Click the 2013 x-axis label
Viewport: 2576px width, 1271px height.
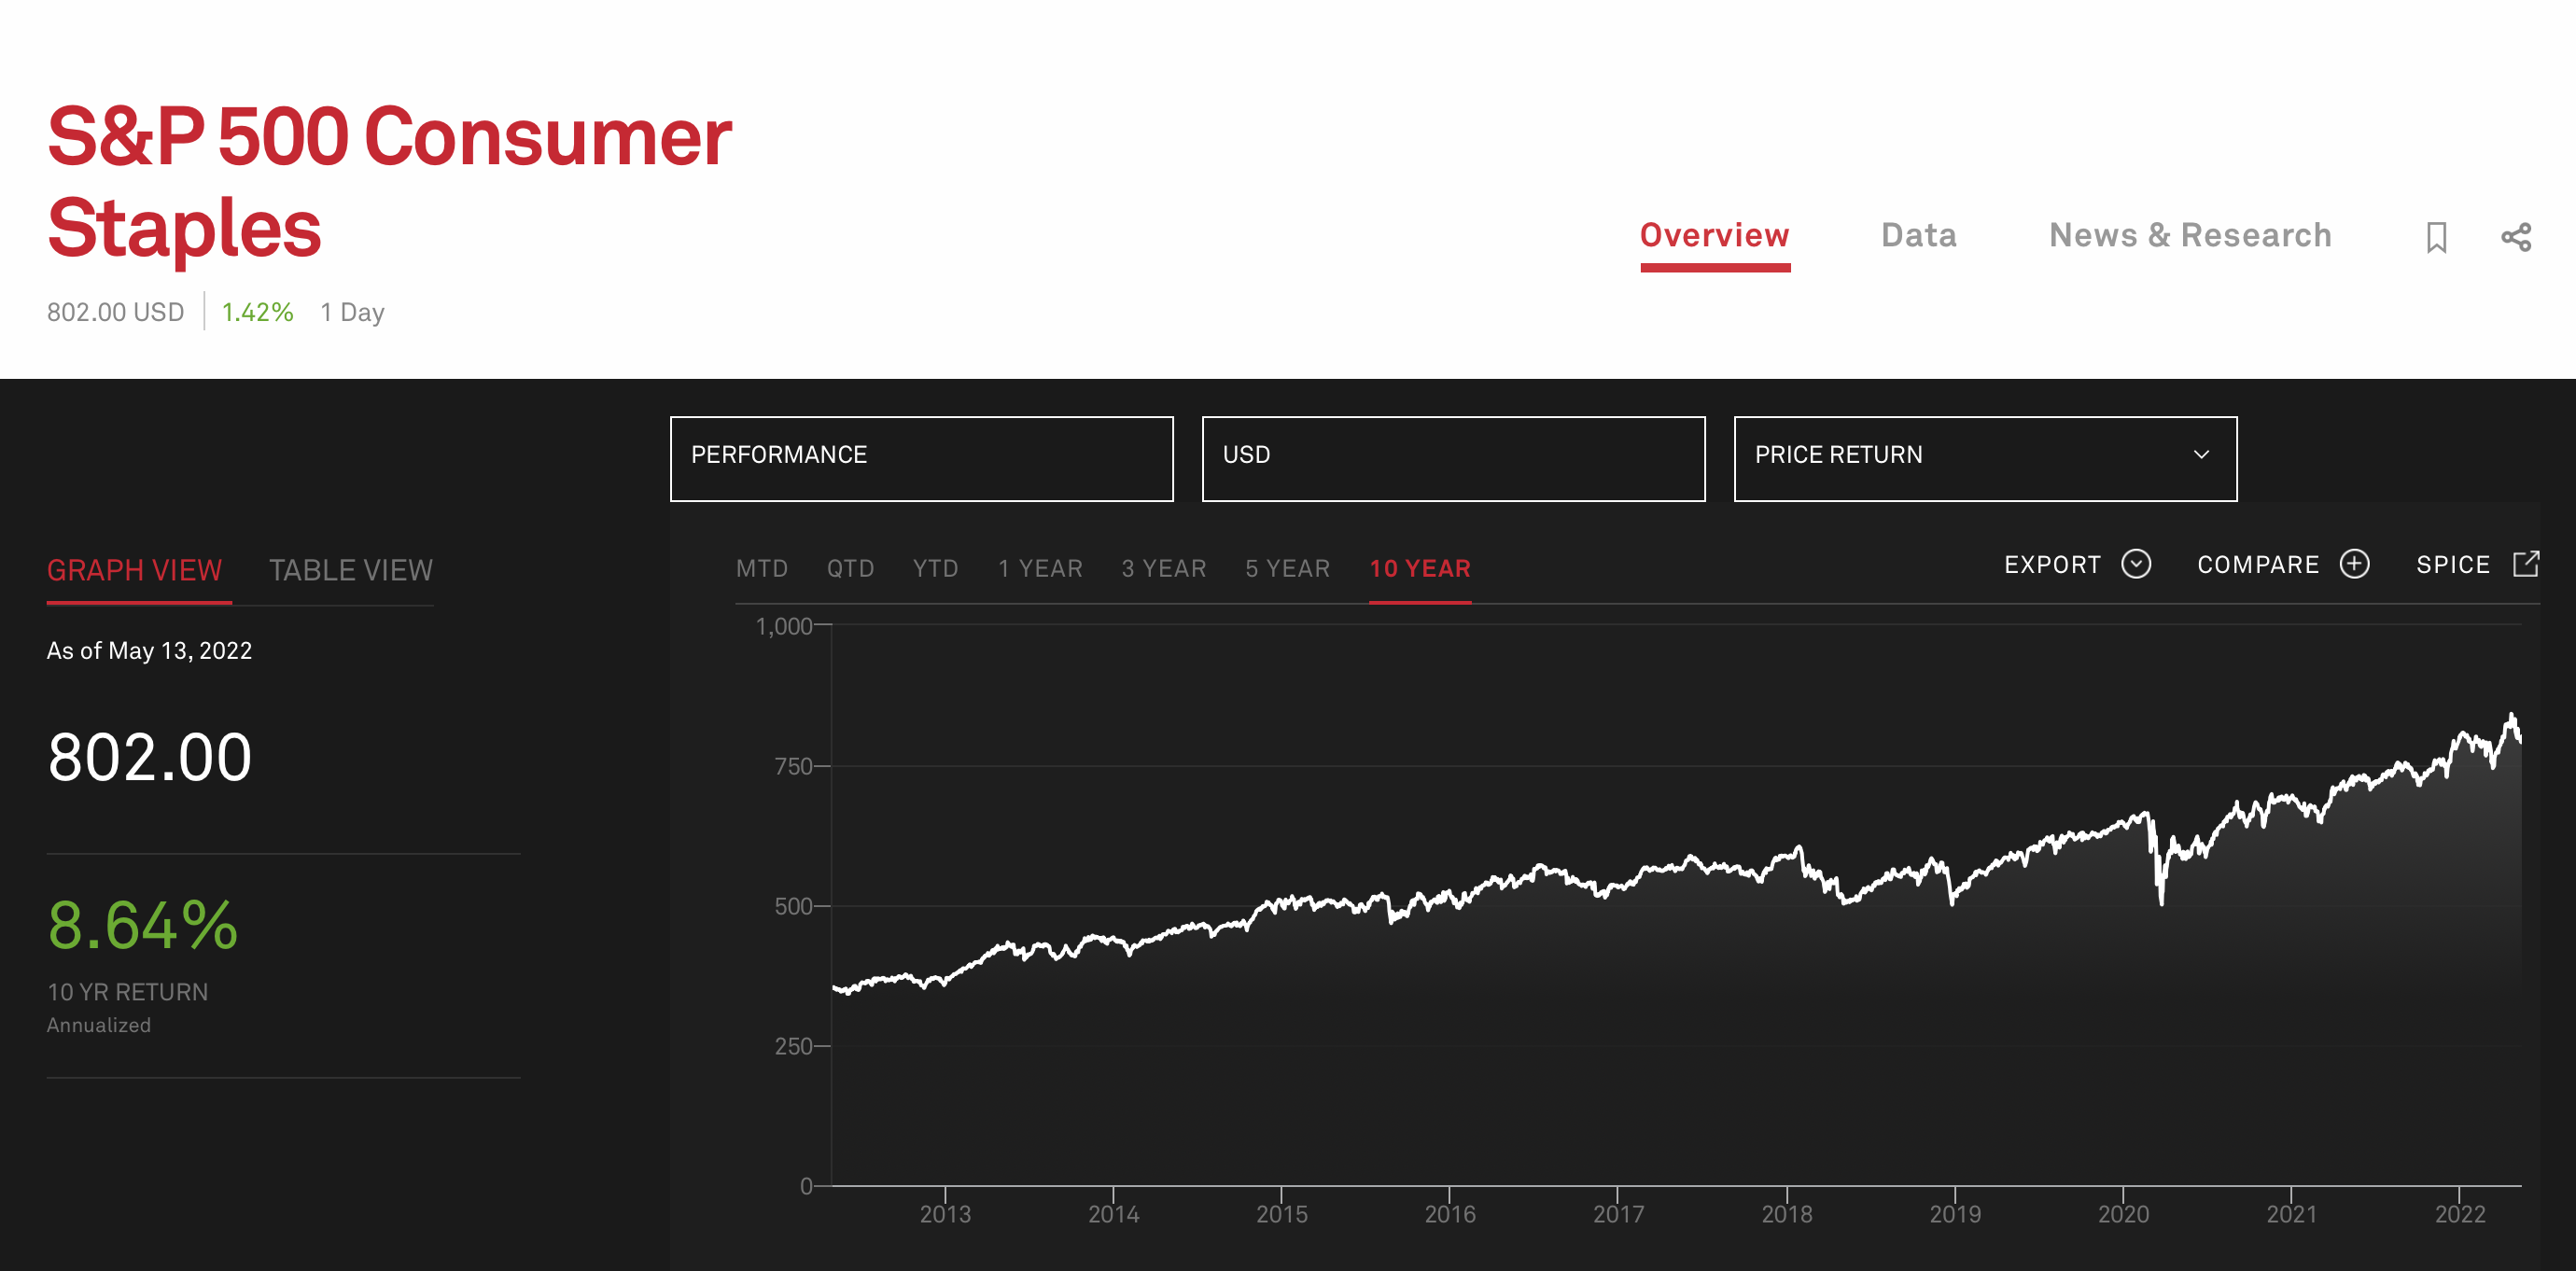coord(945,1214)
